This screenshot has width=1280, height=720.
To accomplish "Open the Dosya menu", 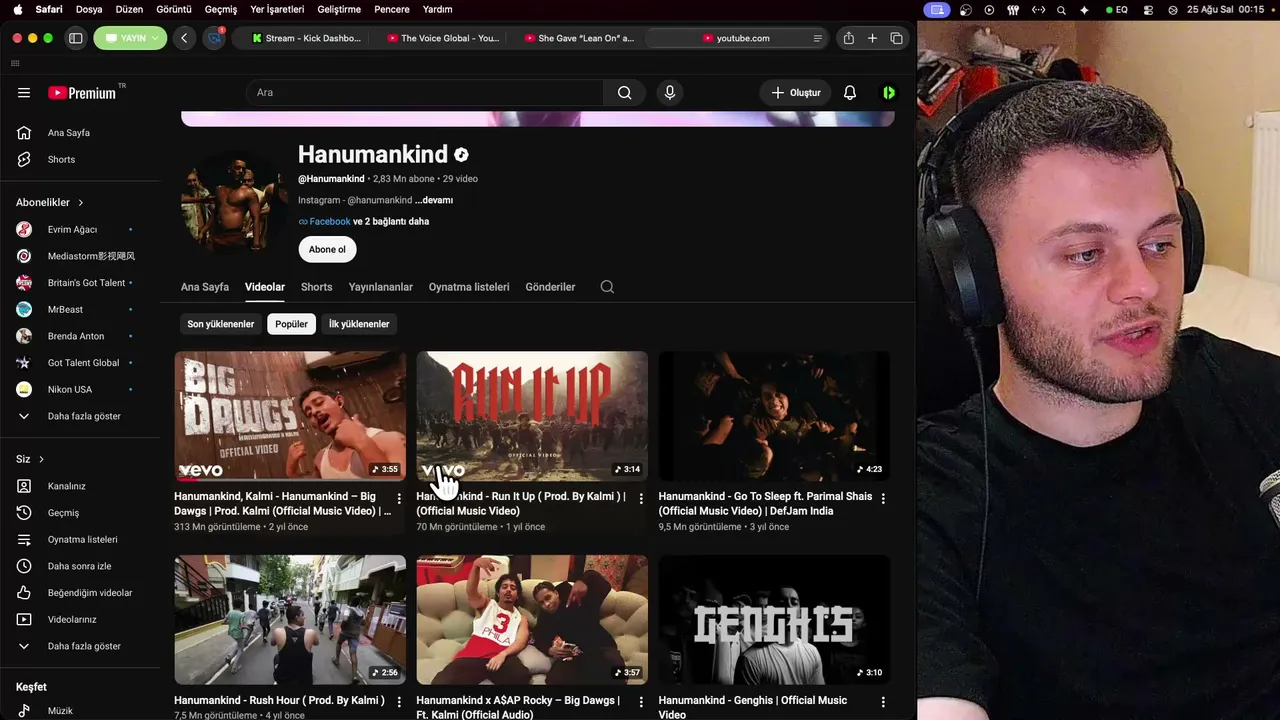I will 89,9.
